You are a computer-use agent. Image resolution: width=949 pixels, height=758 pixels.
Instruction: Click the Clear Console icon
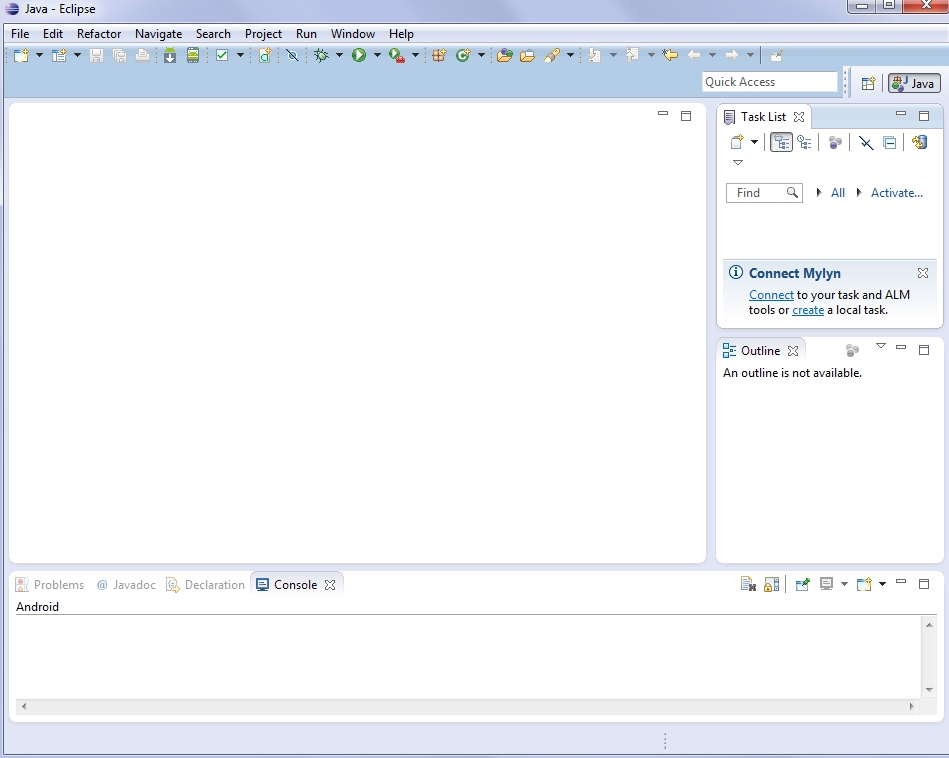tap(749, 584)
